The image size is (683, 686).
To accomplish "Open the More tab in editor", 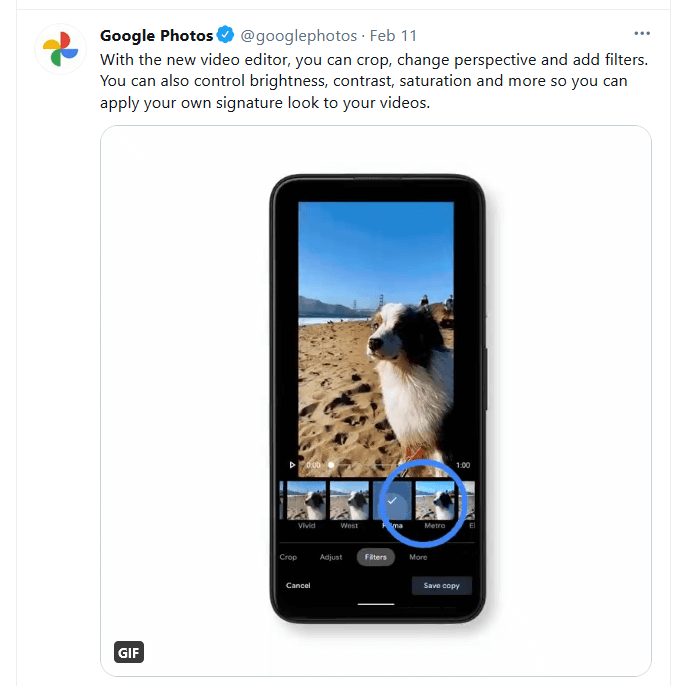I will point(418,557).
